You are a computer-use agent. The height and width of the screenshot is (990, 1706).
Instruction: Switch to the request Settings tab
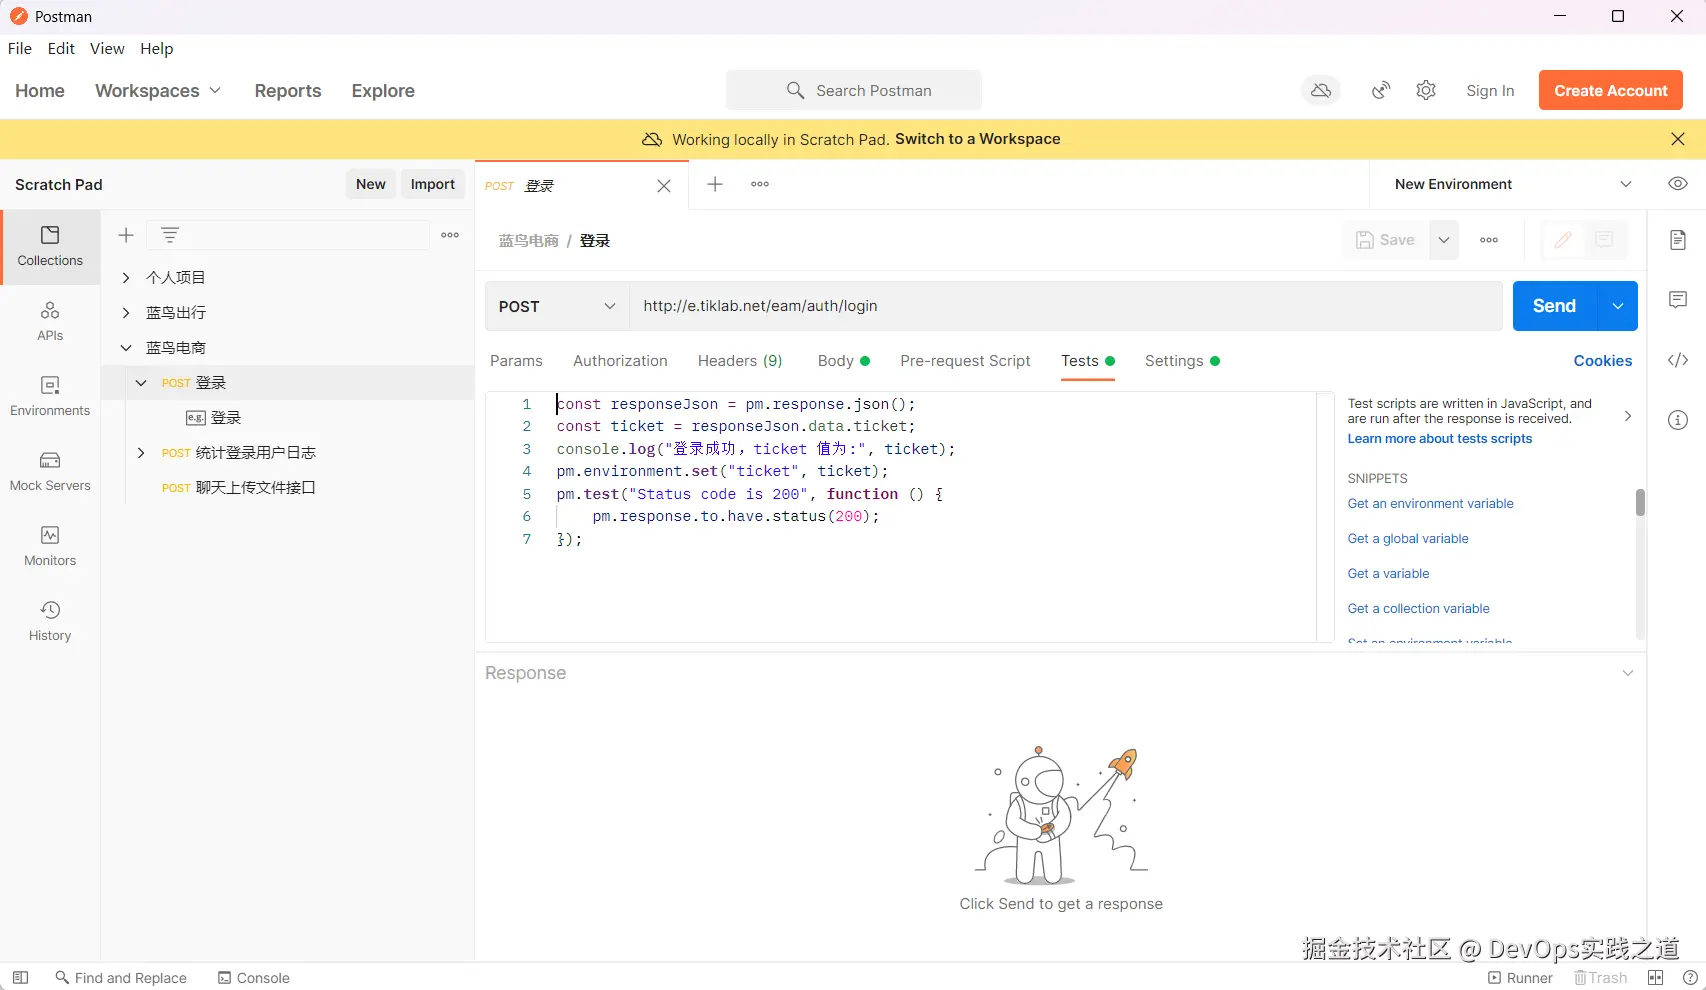(1182, 361)
